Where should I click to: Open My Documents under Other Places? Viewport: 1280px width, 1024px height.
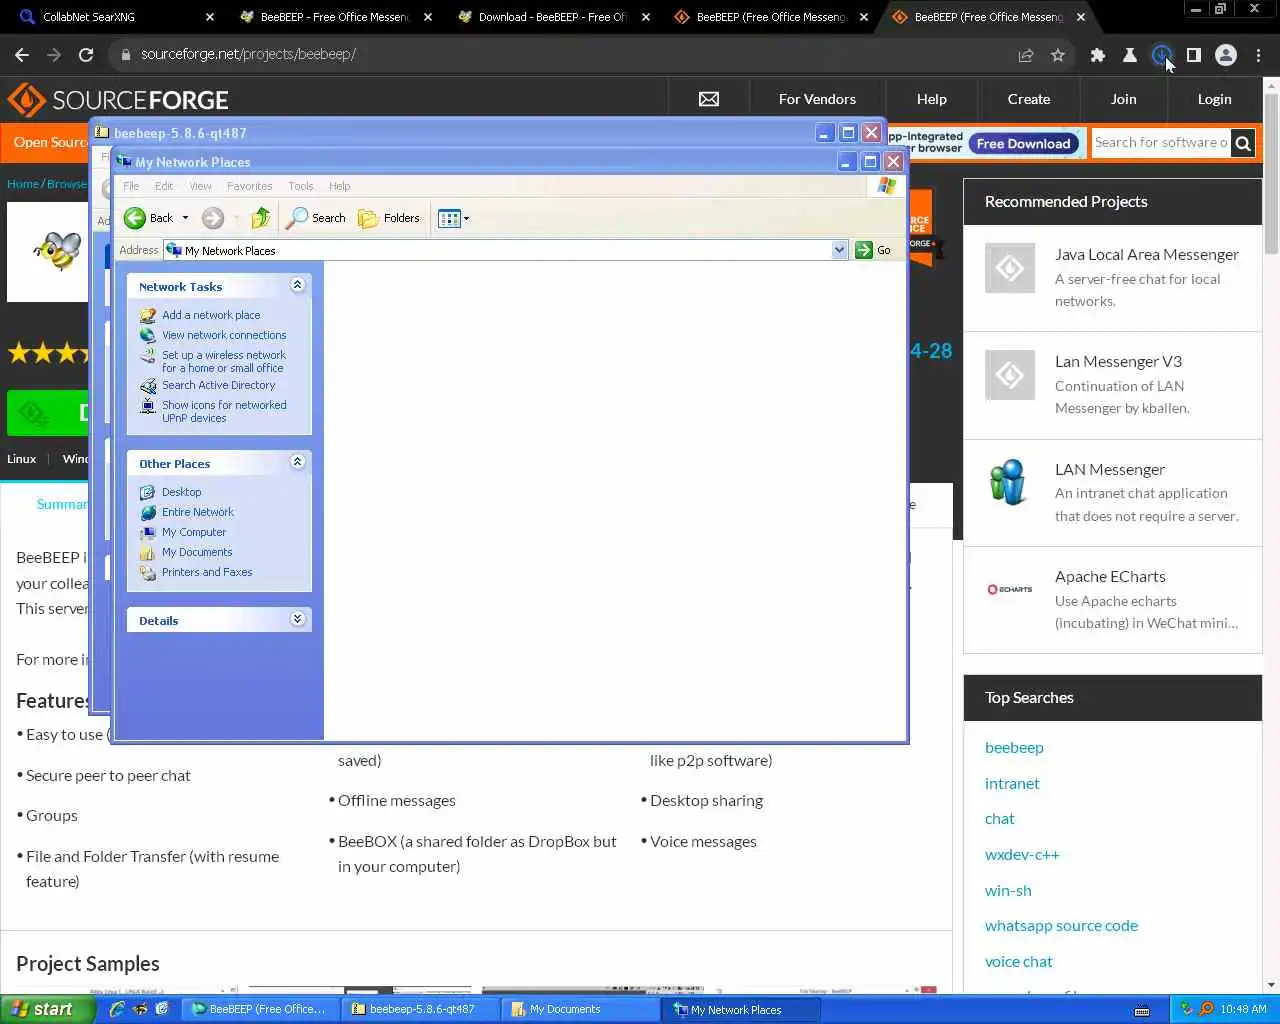click(197, 552)
